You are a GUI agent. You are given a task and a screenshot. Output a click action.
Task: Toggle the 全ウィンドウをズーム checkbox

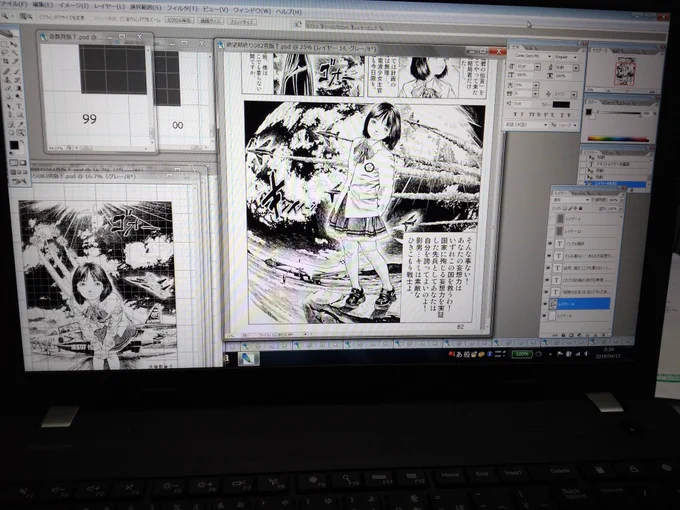coord(122,19)
